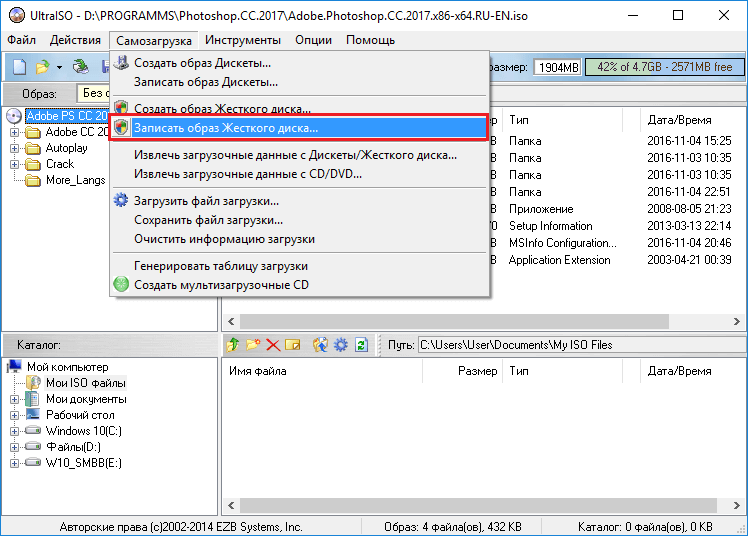The width and height of the screenshot is (748, 536).
Task: Choose Загрузить файл загрузки...
Action: click(299, 201)
